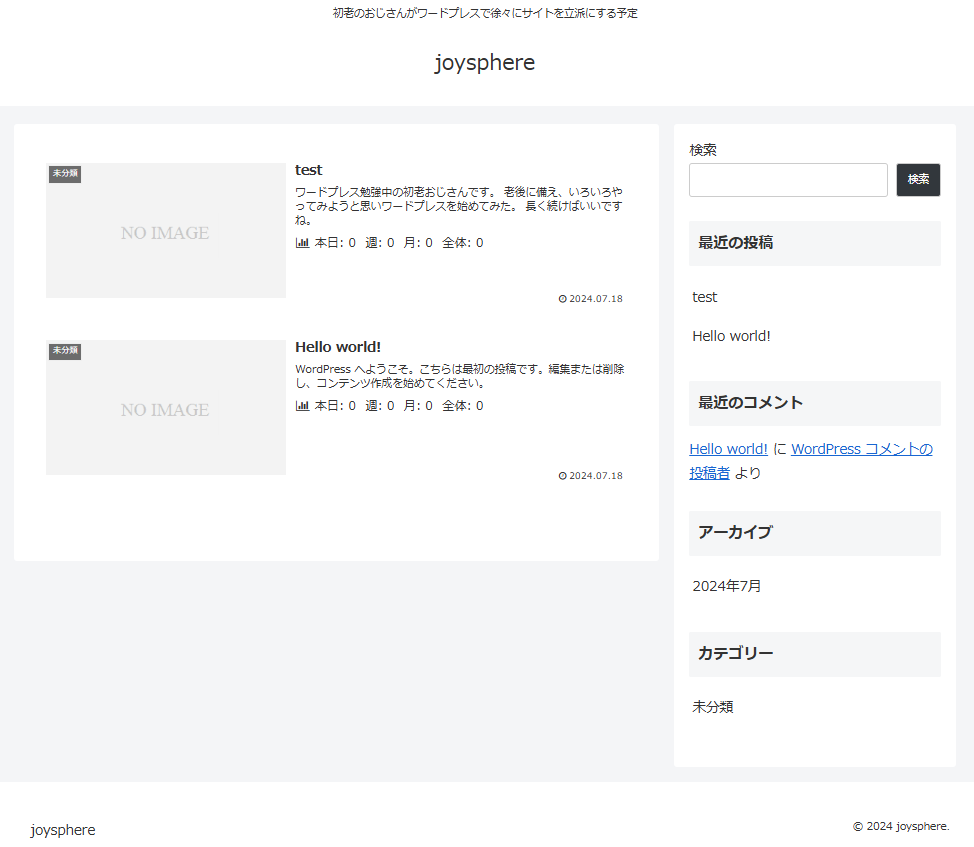Screen dimensions: 974x847
Task: Click the clock icon beside test post date
Action: tap(562, 299)
